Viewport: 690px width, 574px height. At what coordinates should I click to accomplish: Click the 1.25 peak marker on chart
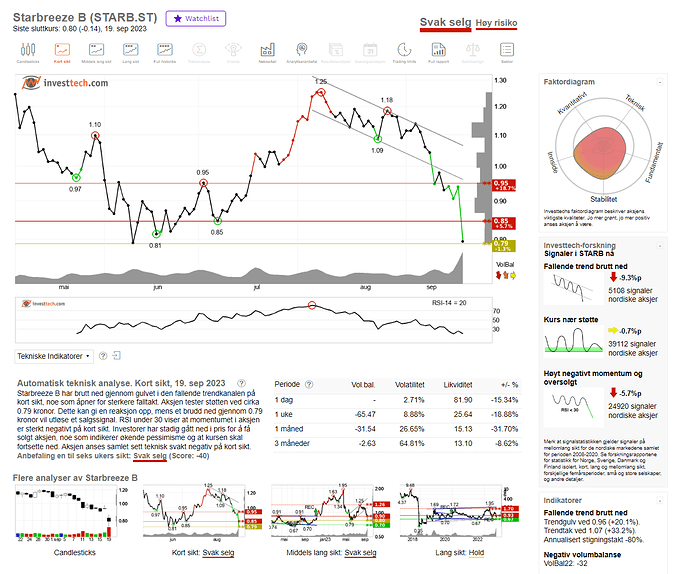(321, 92)
